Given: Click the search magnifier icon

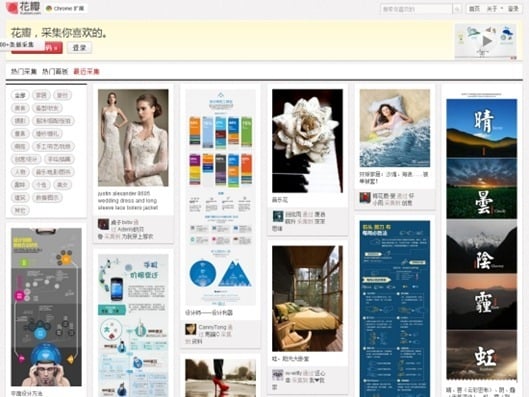Looking at the screenshot, I should 457,9.
